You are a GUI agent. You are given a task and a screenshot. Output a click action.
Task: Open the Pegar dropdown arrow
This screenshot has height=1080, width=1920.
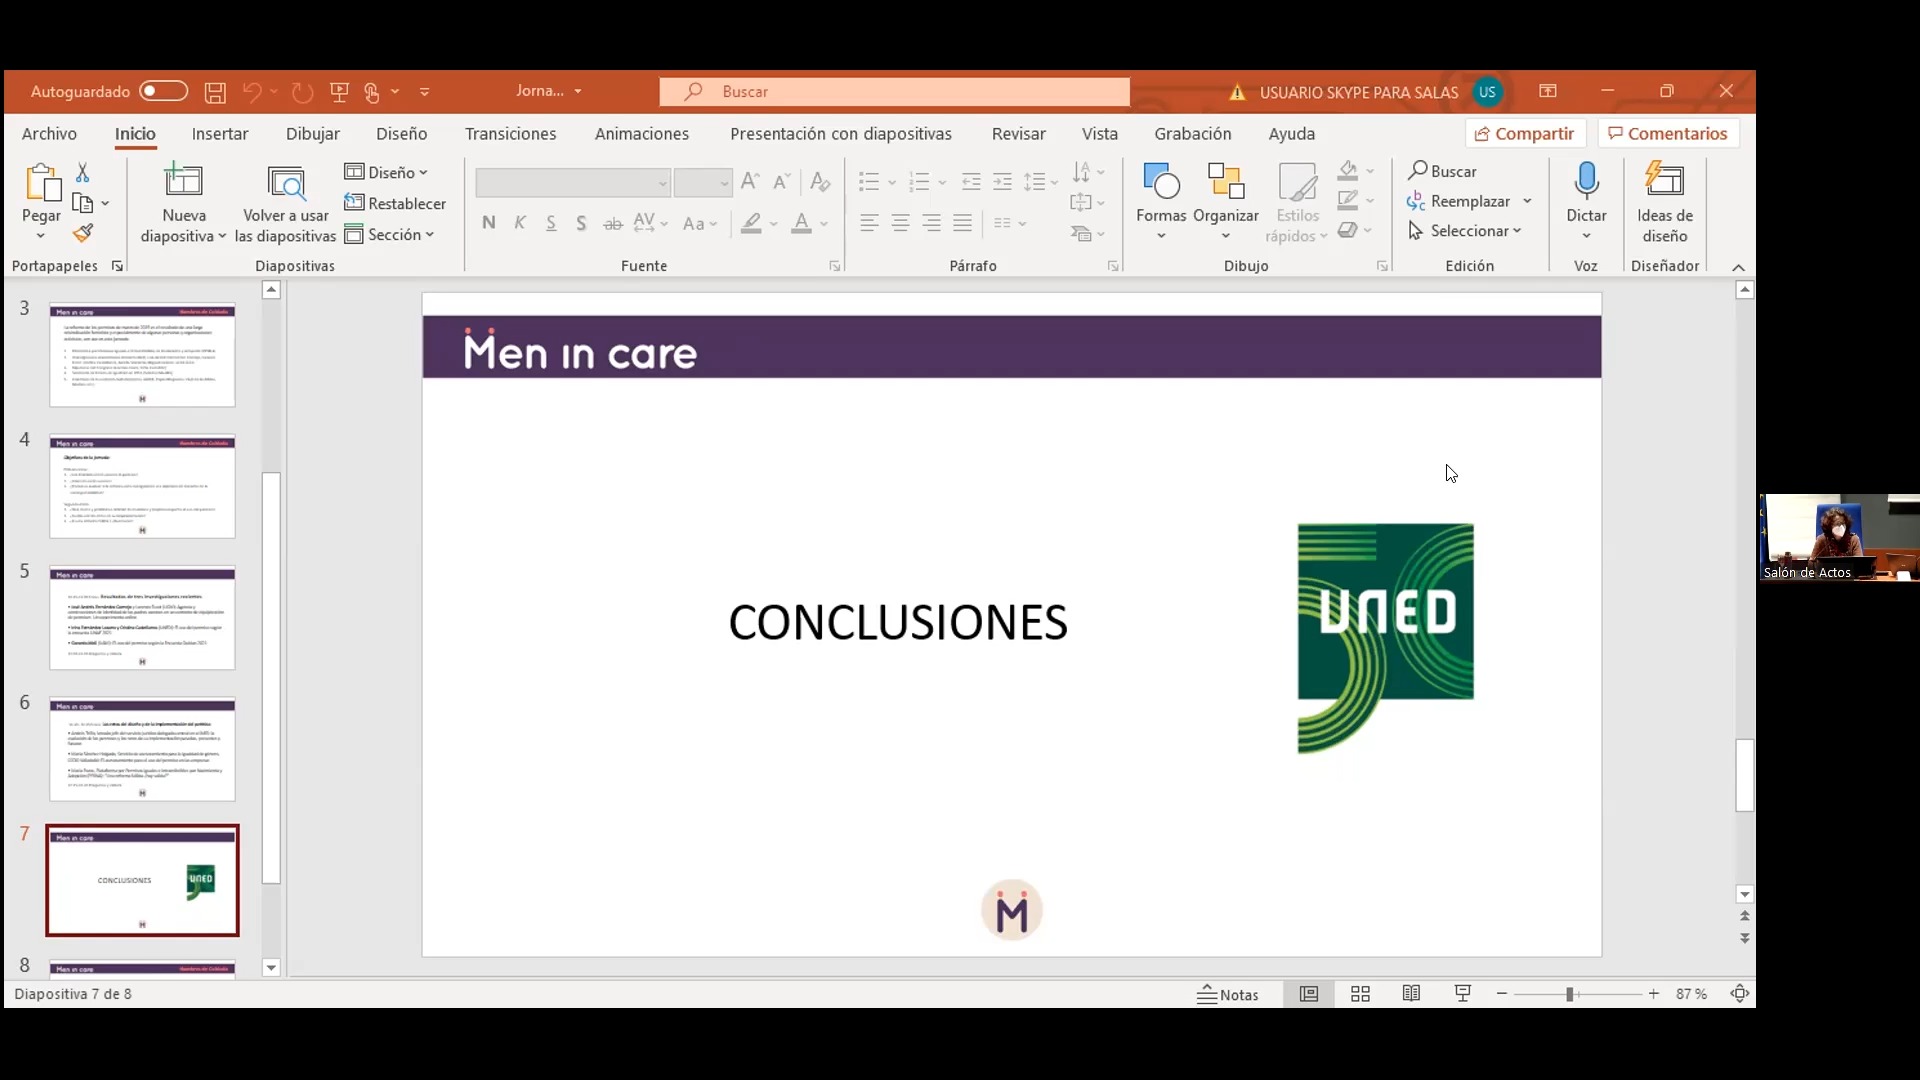click(41, 236)
